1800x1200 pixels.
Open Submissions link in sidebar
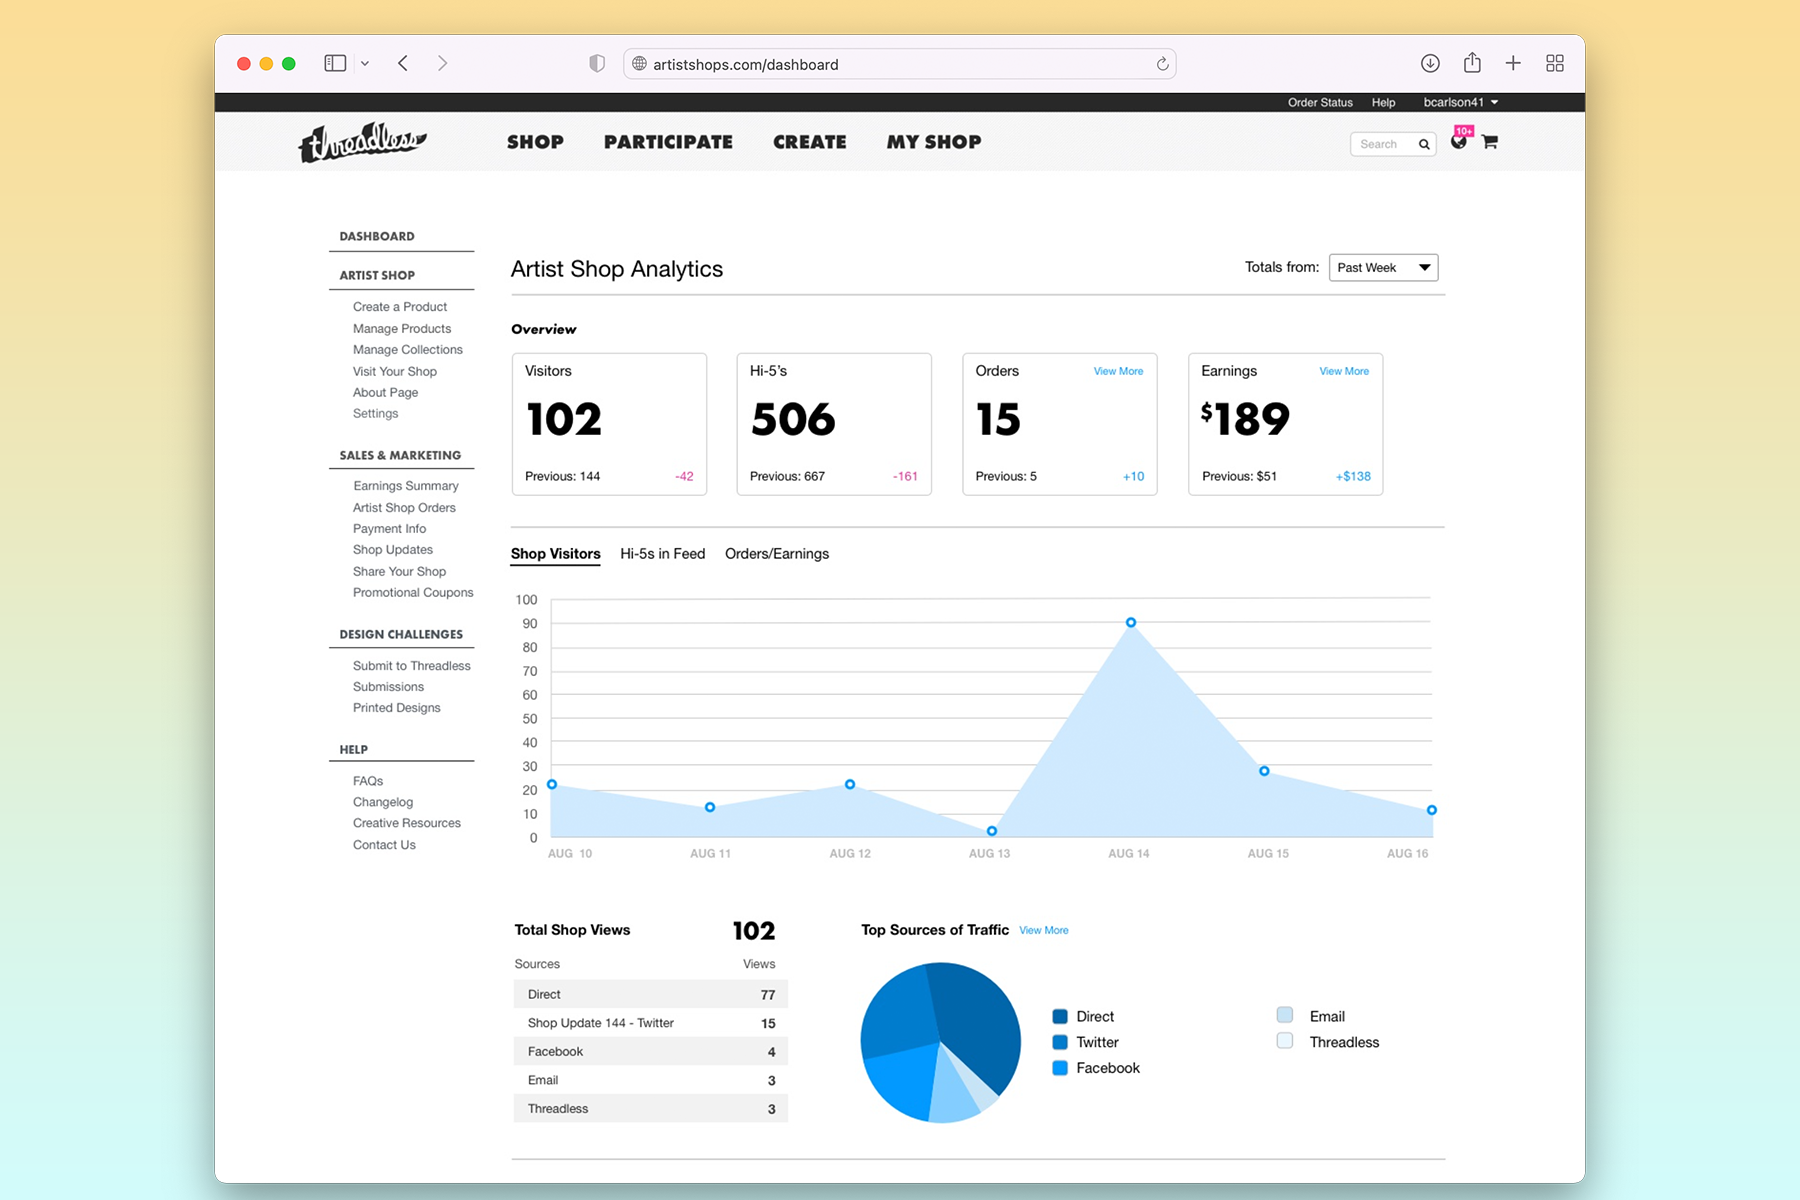(x=389, y=687)
